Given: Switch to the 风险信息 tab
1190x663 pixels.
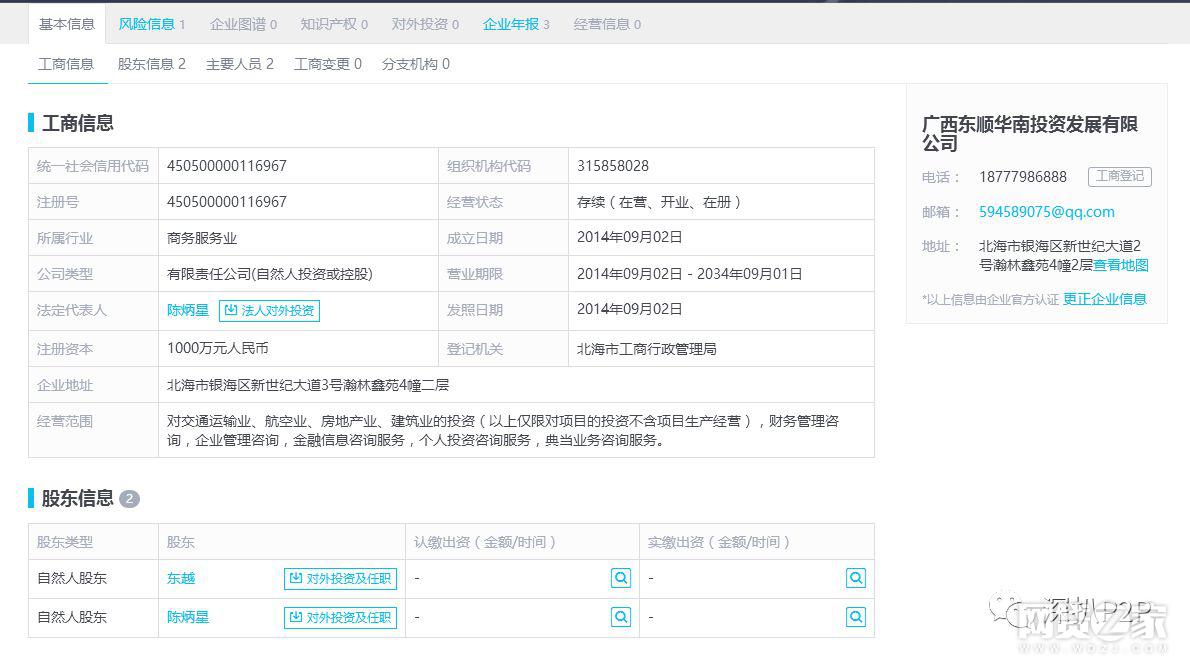Looking at the screenshot, I should pyautogui.click(x=151, y=24).
